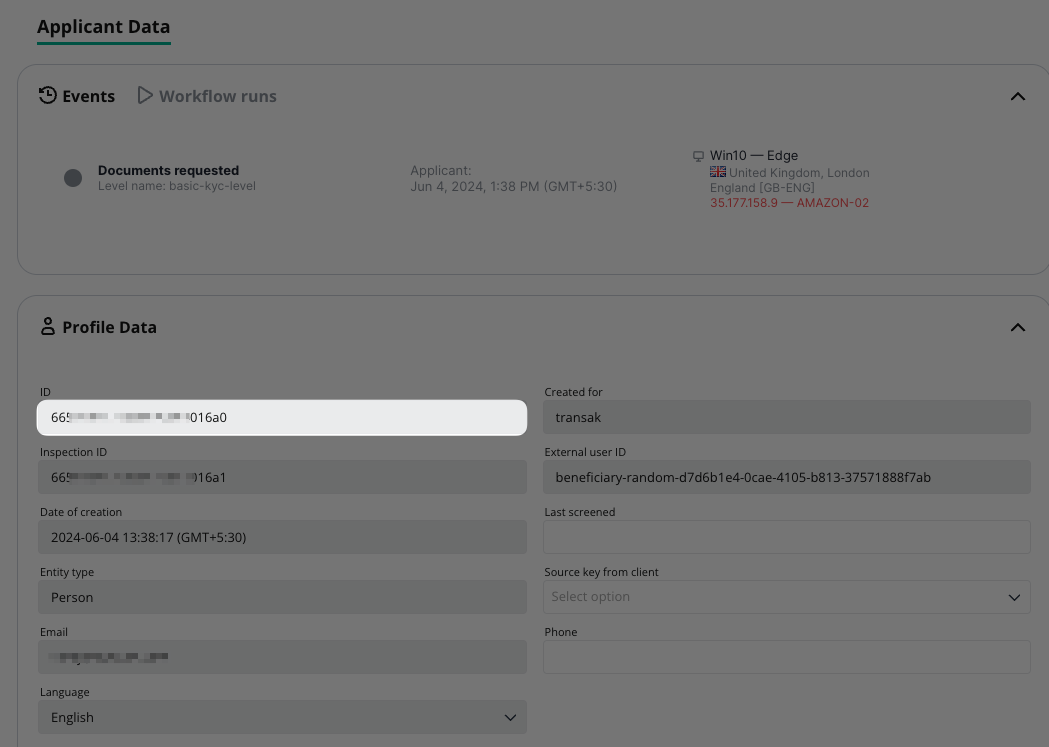The height and width of the screenshot is (747, 1049).
Task: Click the Profile Data person icon
Action: 47,327
